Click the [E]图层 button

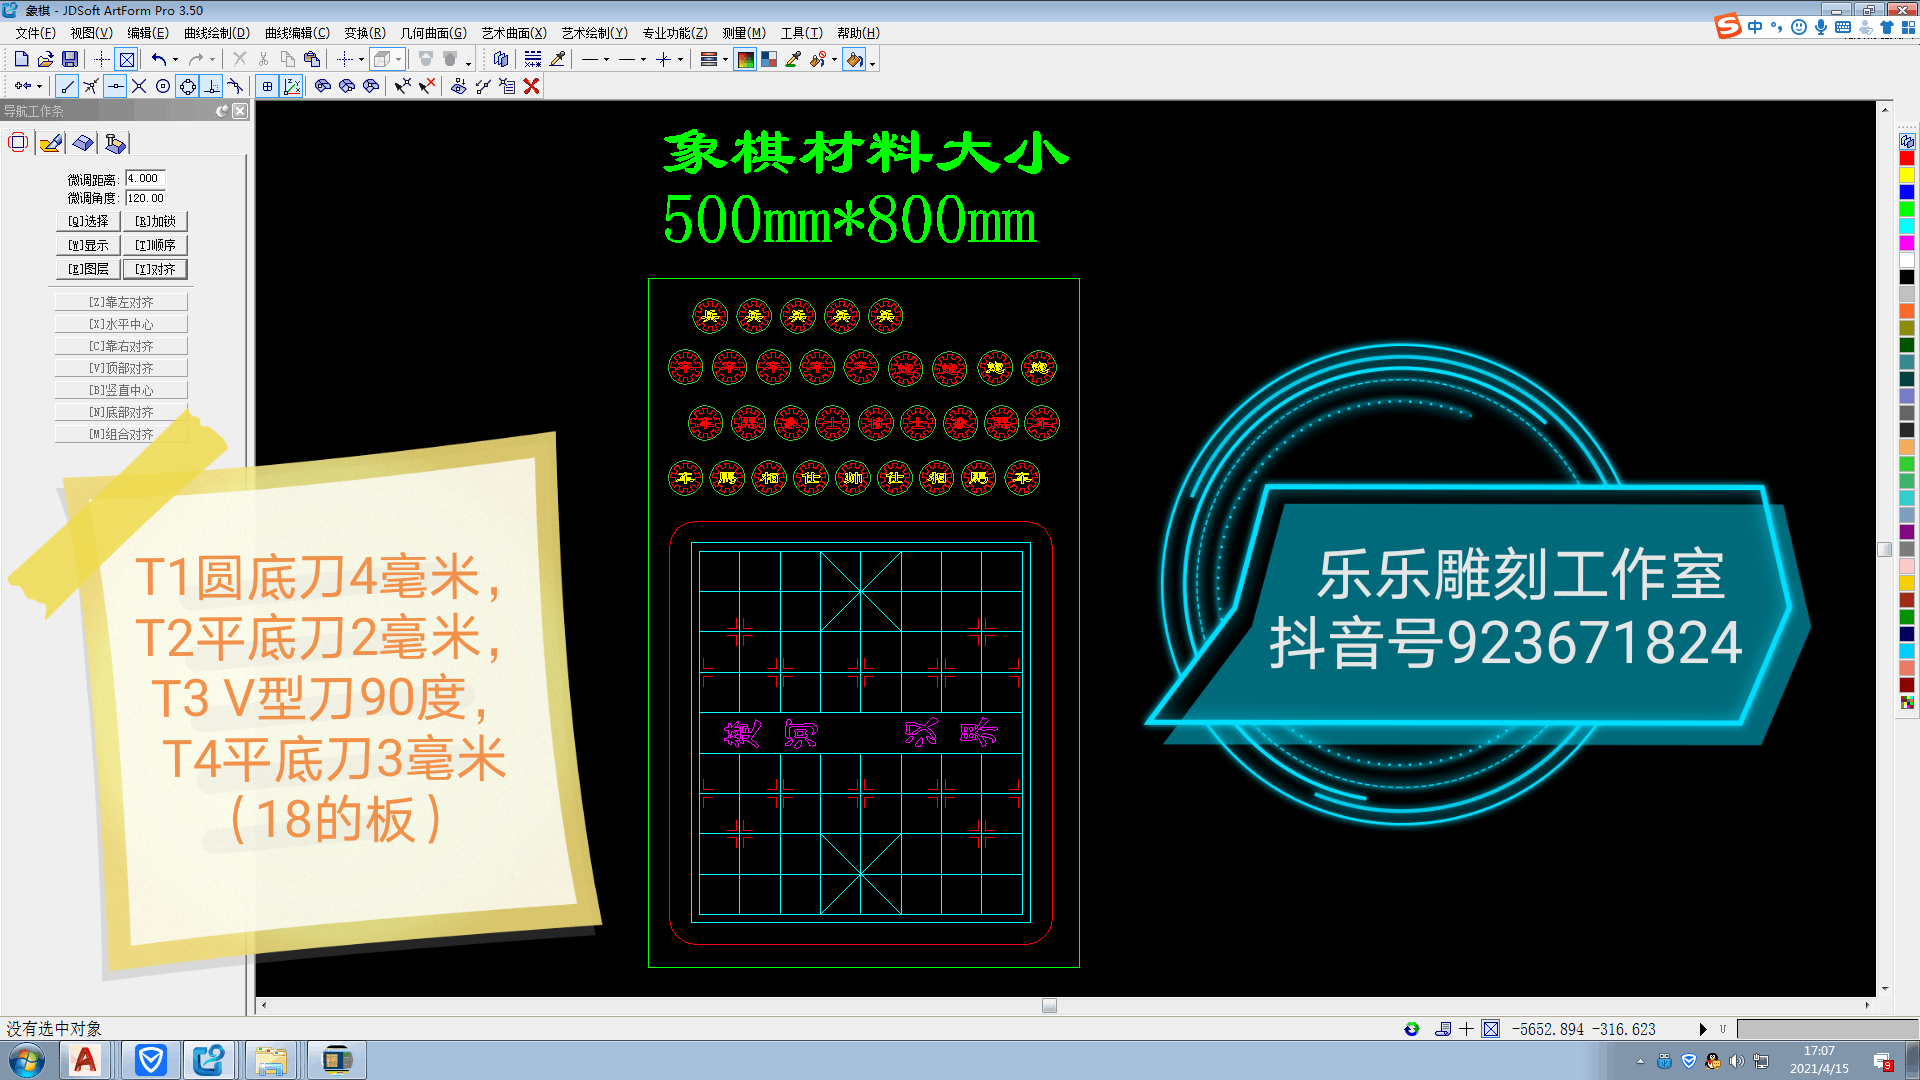click(x=88, y=269)
